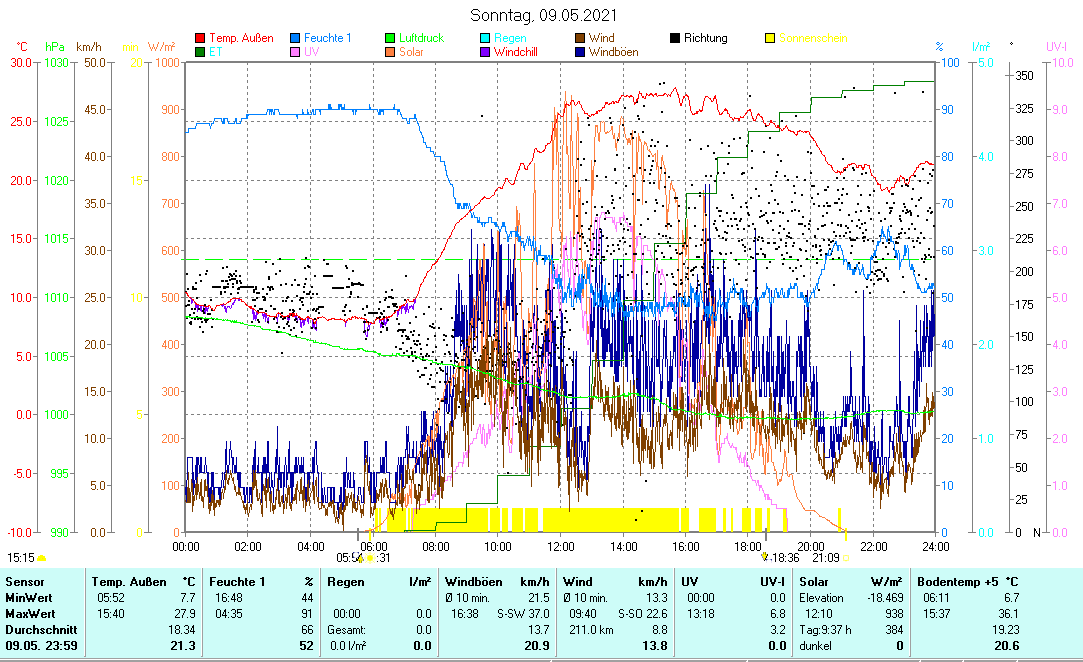Select the brown Wind legend square
Screen dimensions: 1083x662
tap(581, 39)
